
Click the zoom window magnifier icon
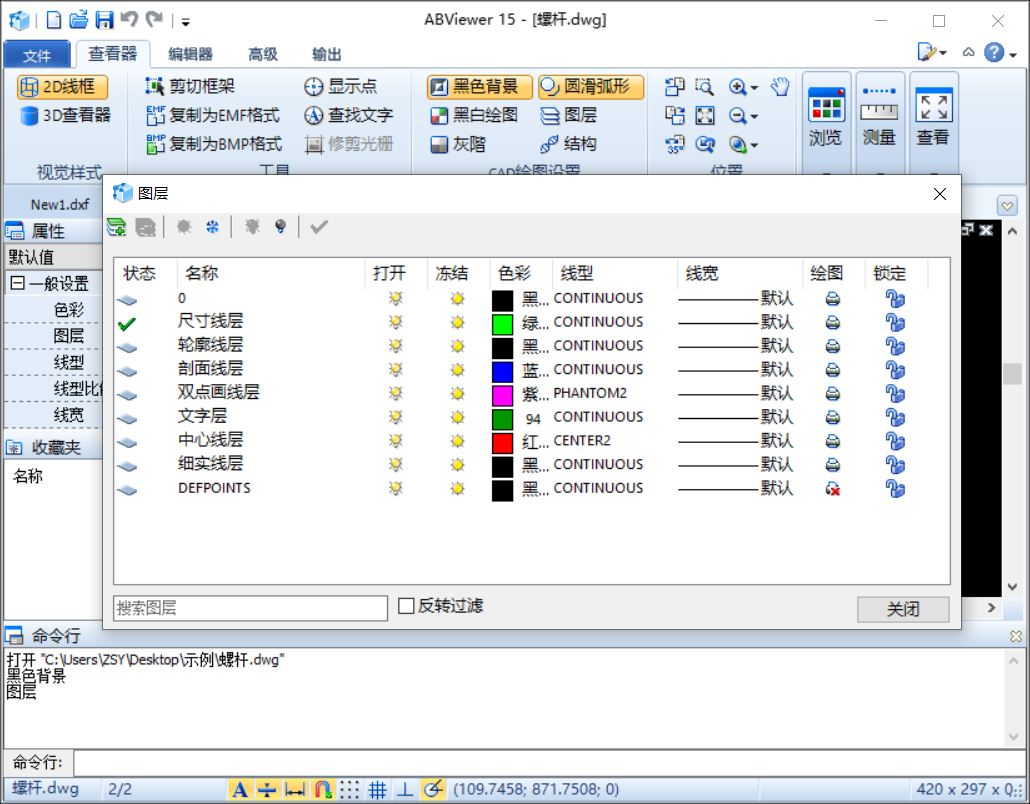click(705, 86)
